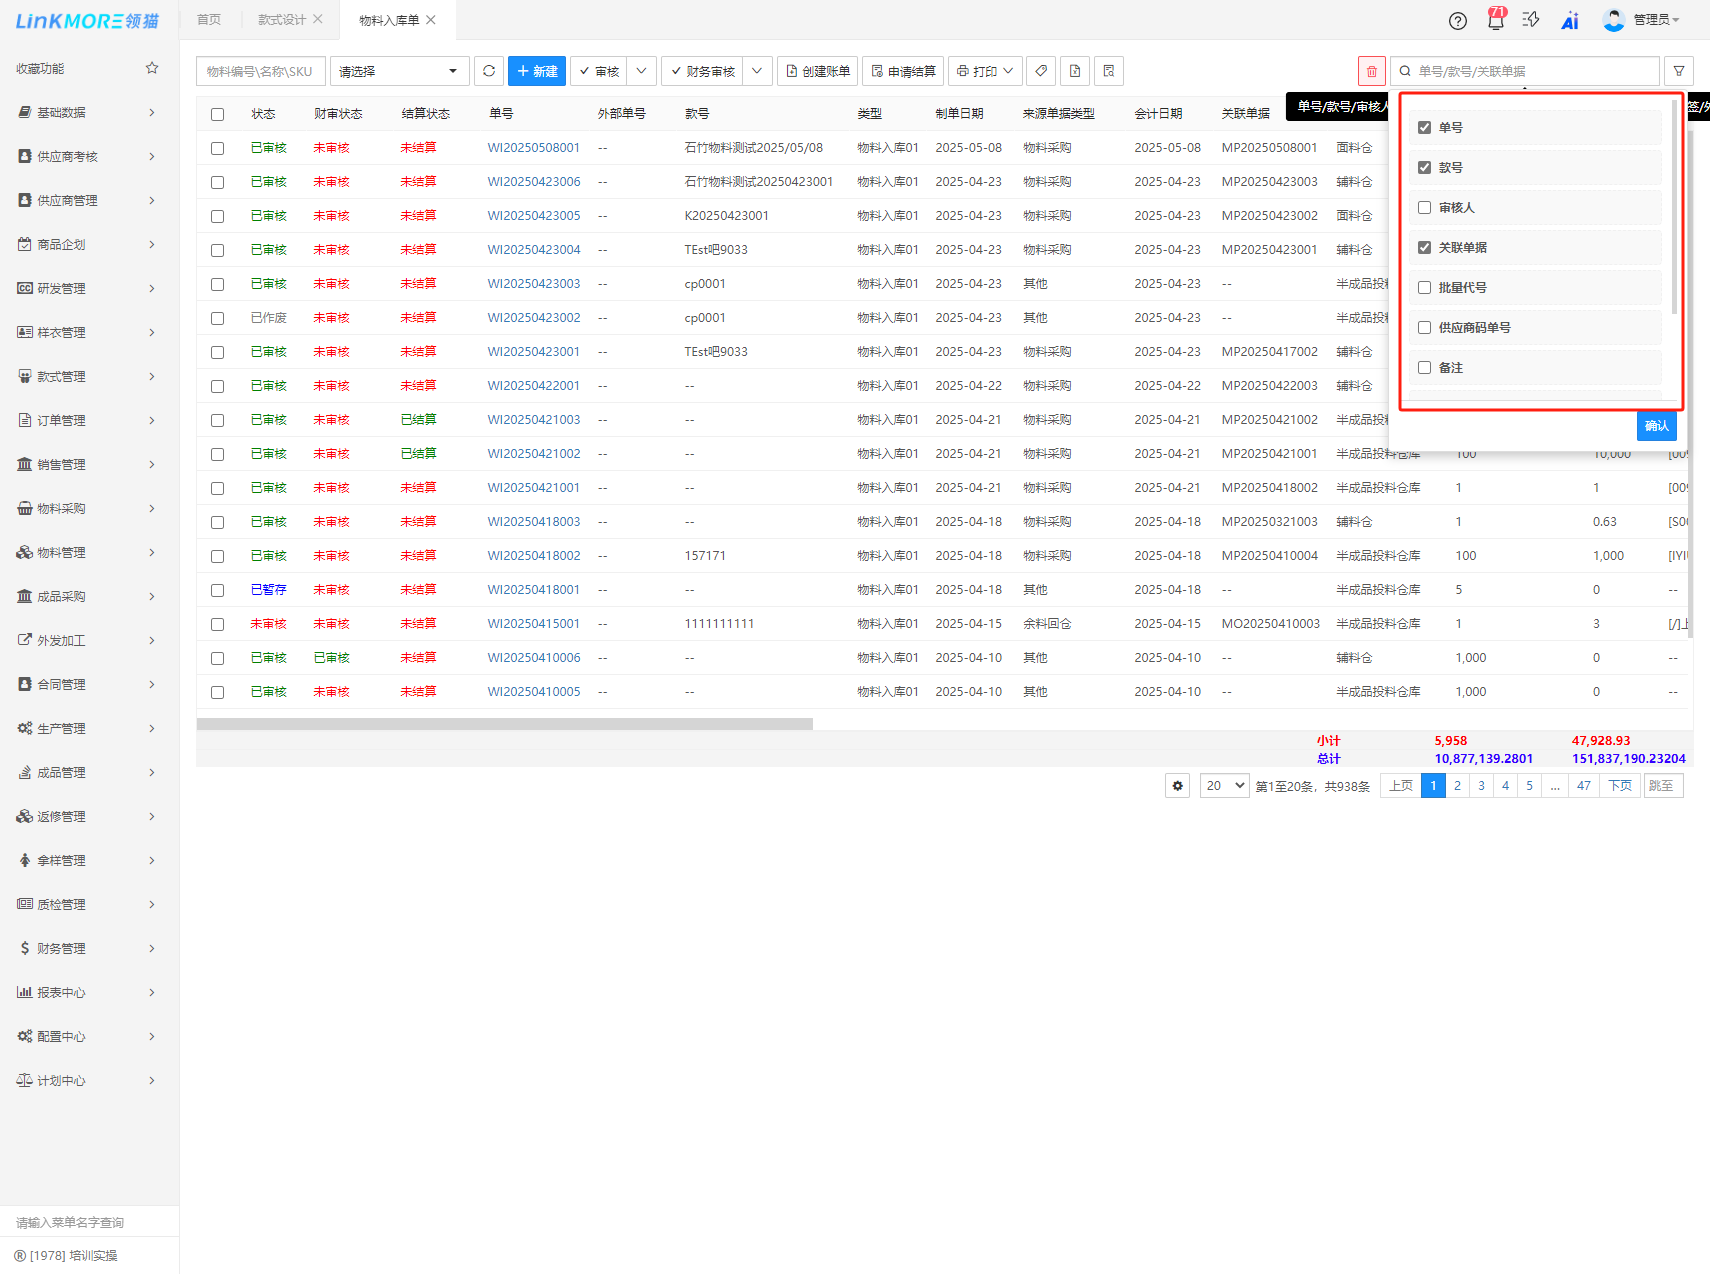The height and width of the screenshot is (1274, 1710).
Task: Open the page size 20 dropdown
Action: [1224, 786]
